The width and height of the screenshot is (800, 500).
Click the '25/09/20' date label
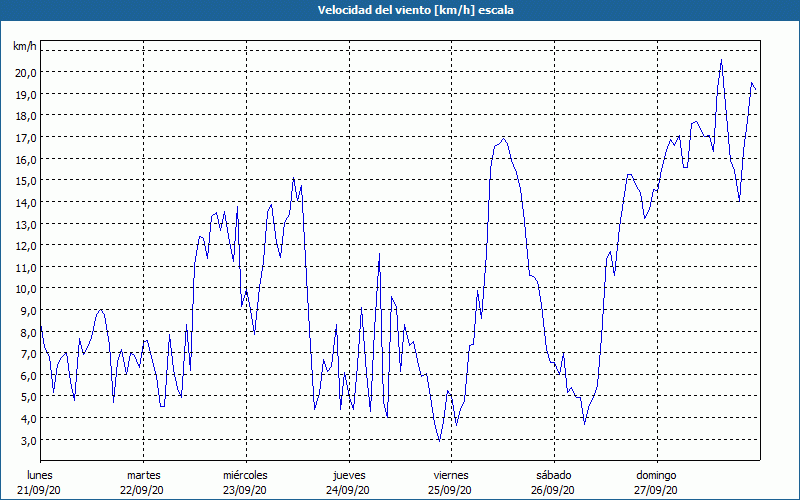click(450, 490)
